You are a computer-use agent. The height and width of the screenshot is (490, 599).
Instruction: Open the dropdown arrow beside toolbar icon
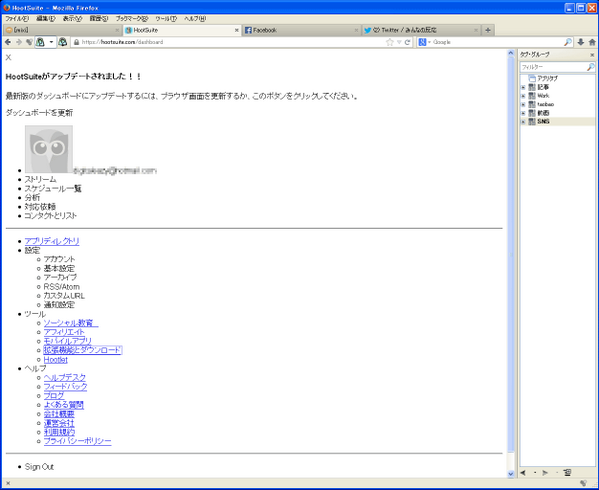(x=51, y=42)
